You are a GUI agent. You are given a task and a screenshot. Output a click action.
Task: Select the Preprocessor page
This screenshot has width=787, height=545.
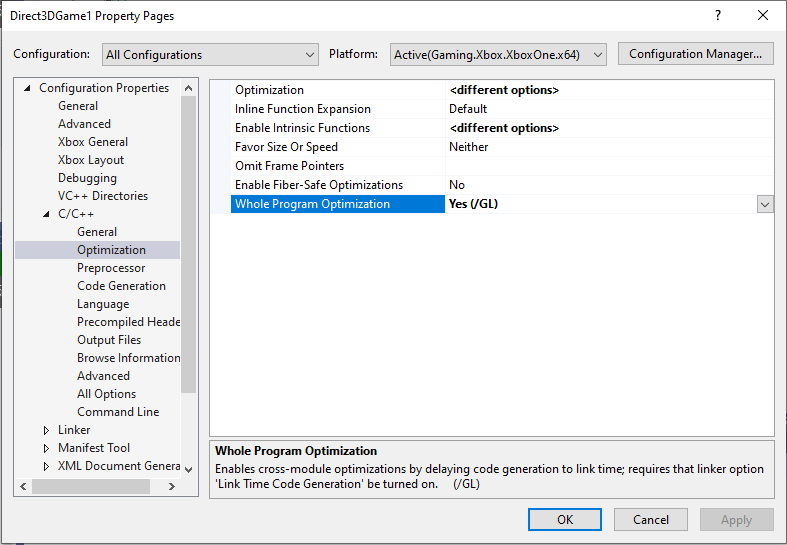111,268
